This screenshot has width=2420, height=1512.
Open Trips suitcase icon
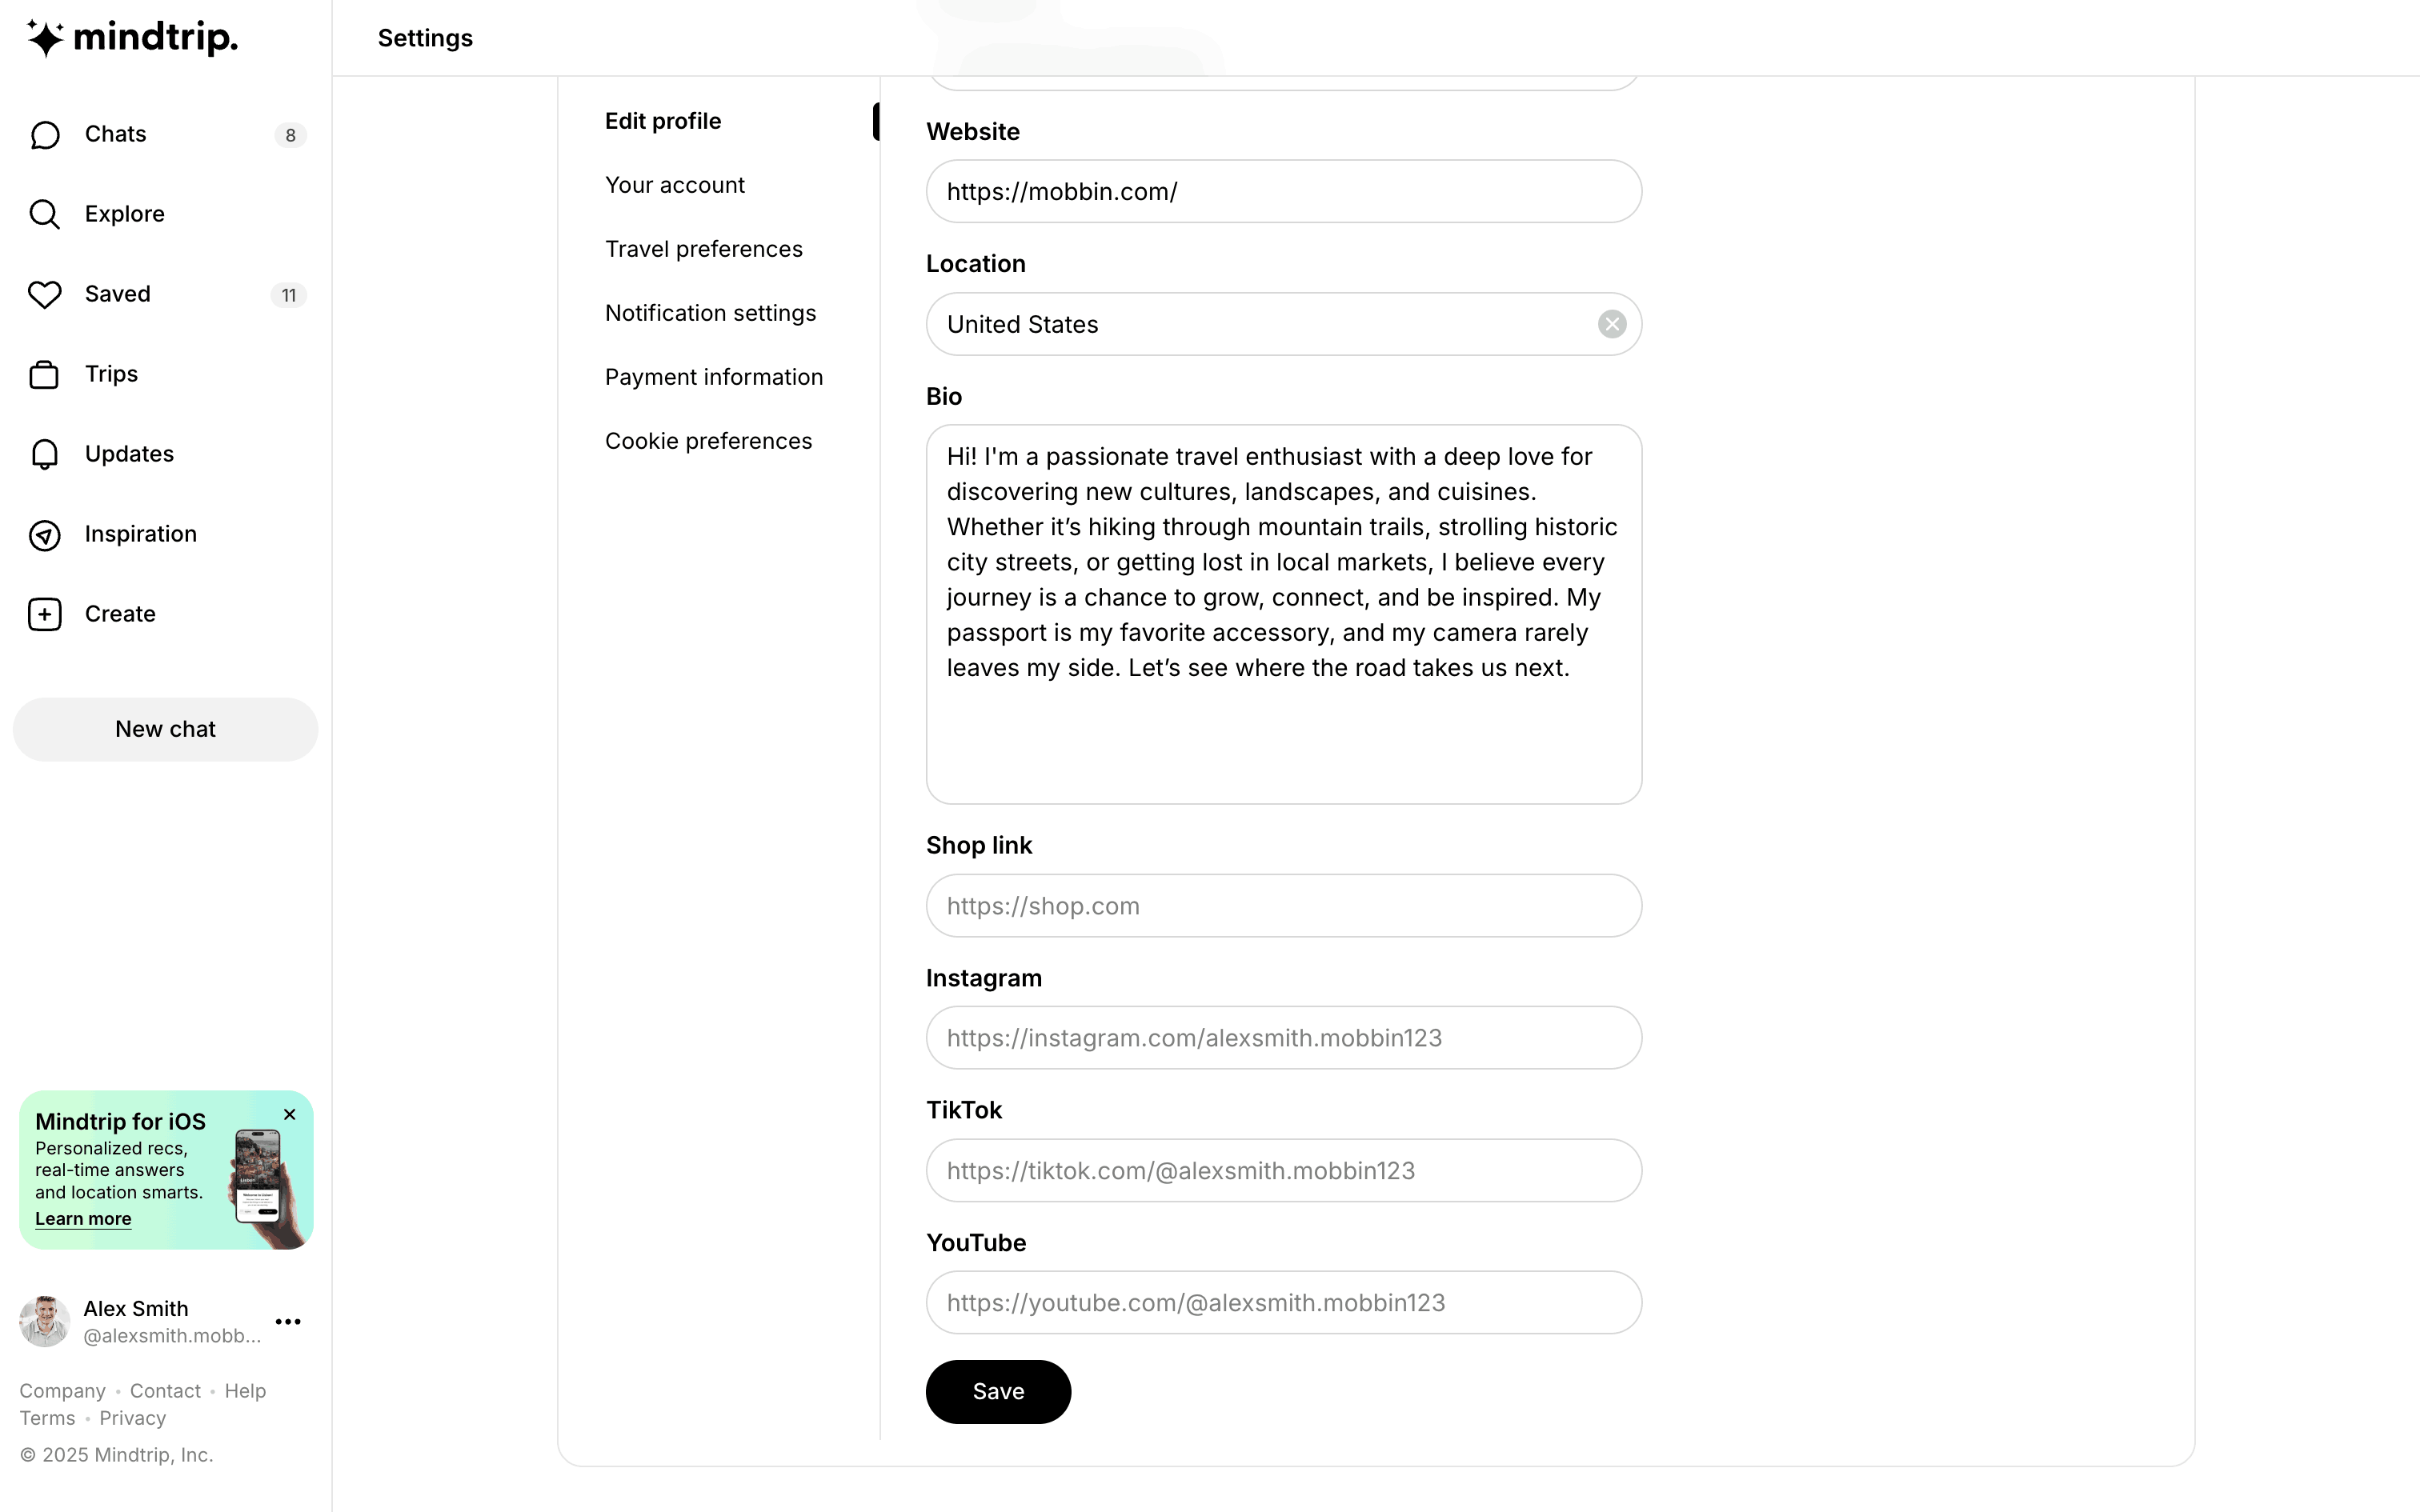click(44, 374)
